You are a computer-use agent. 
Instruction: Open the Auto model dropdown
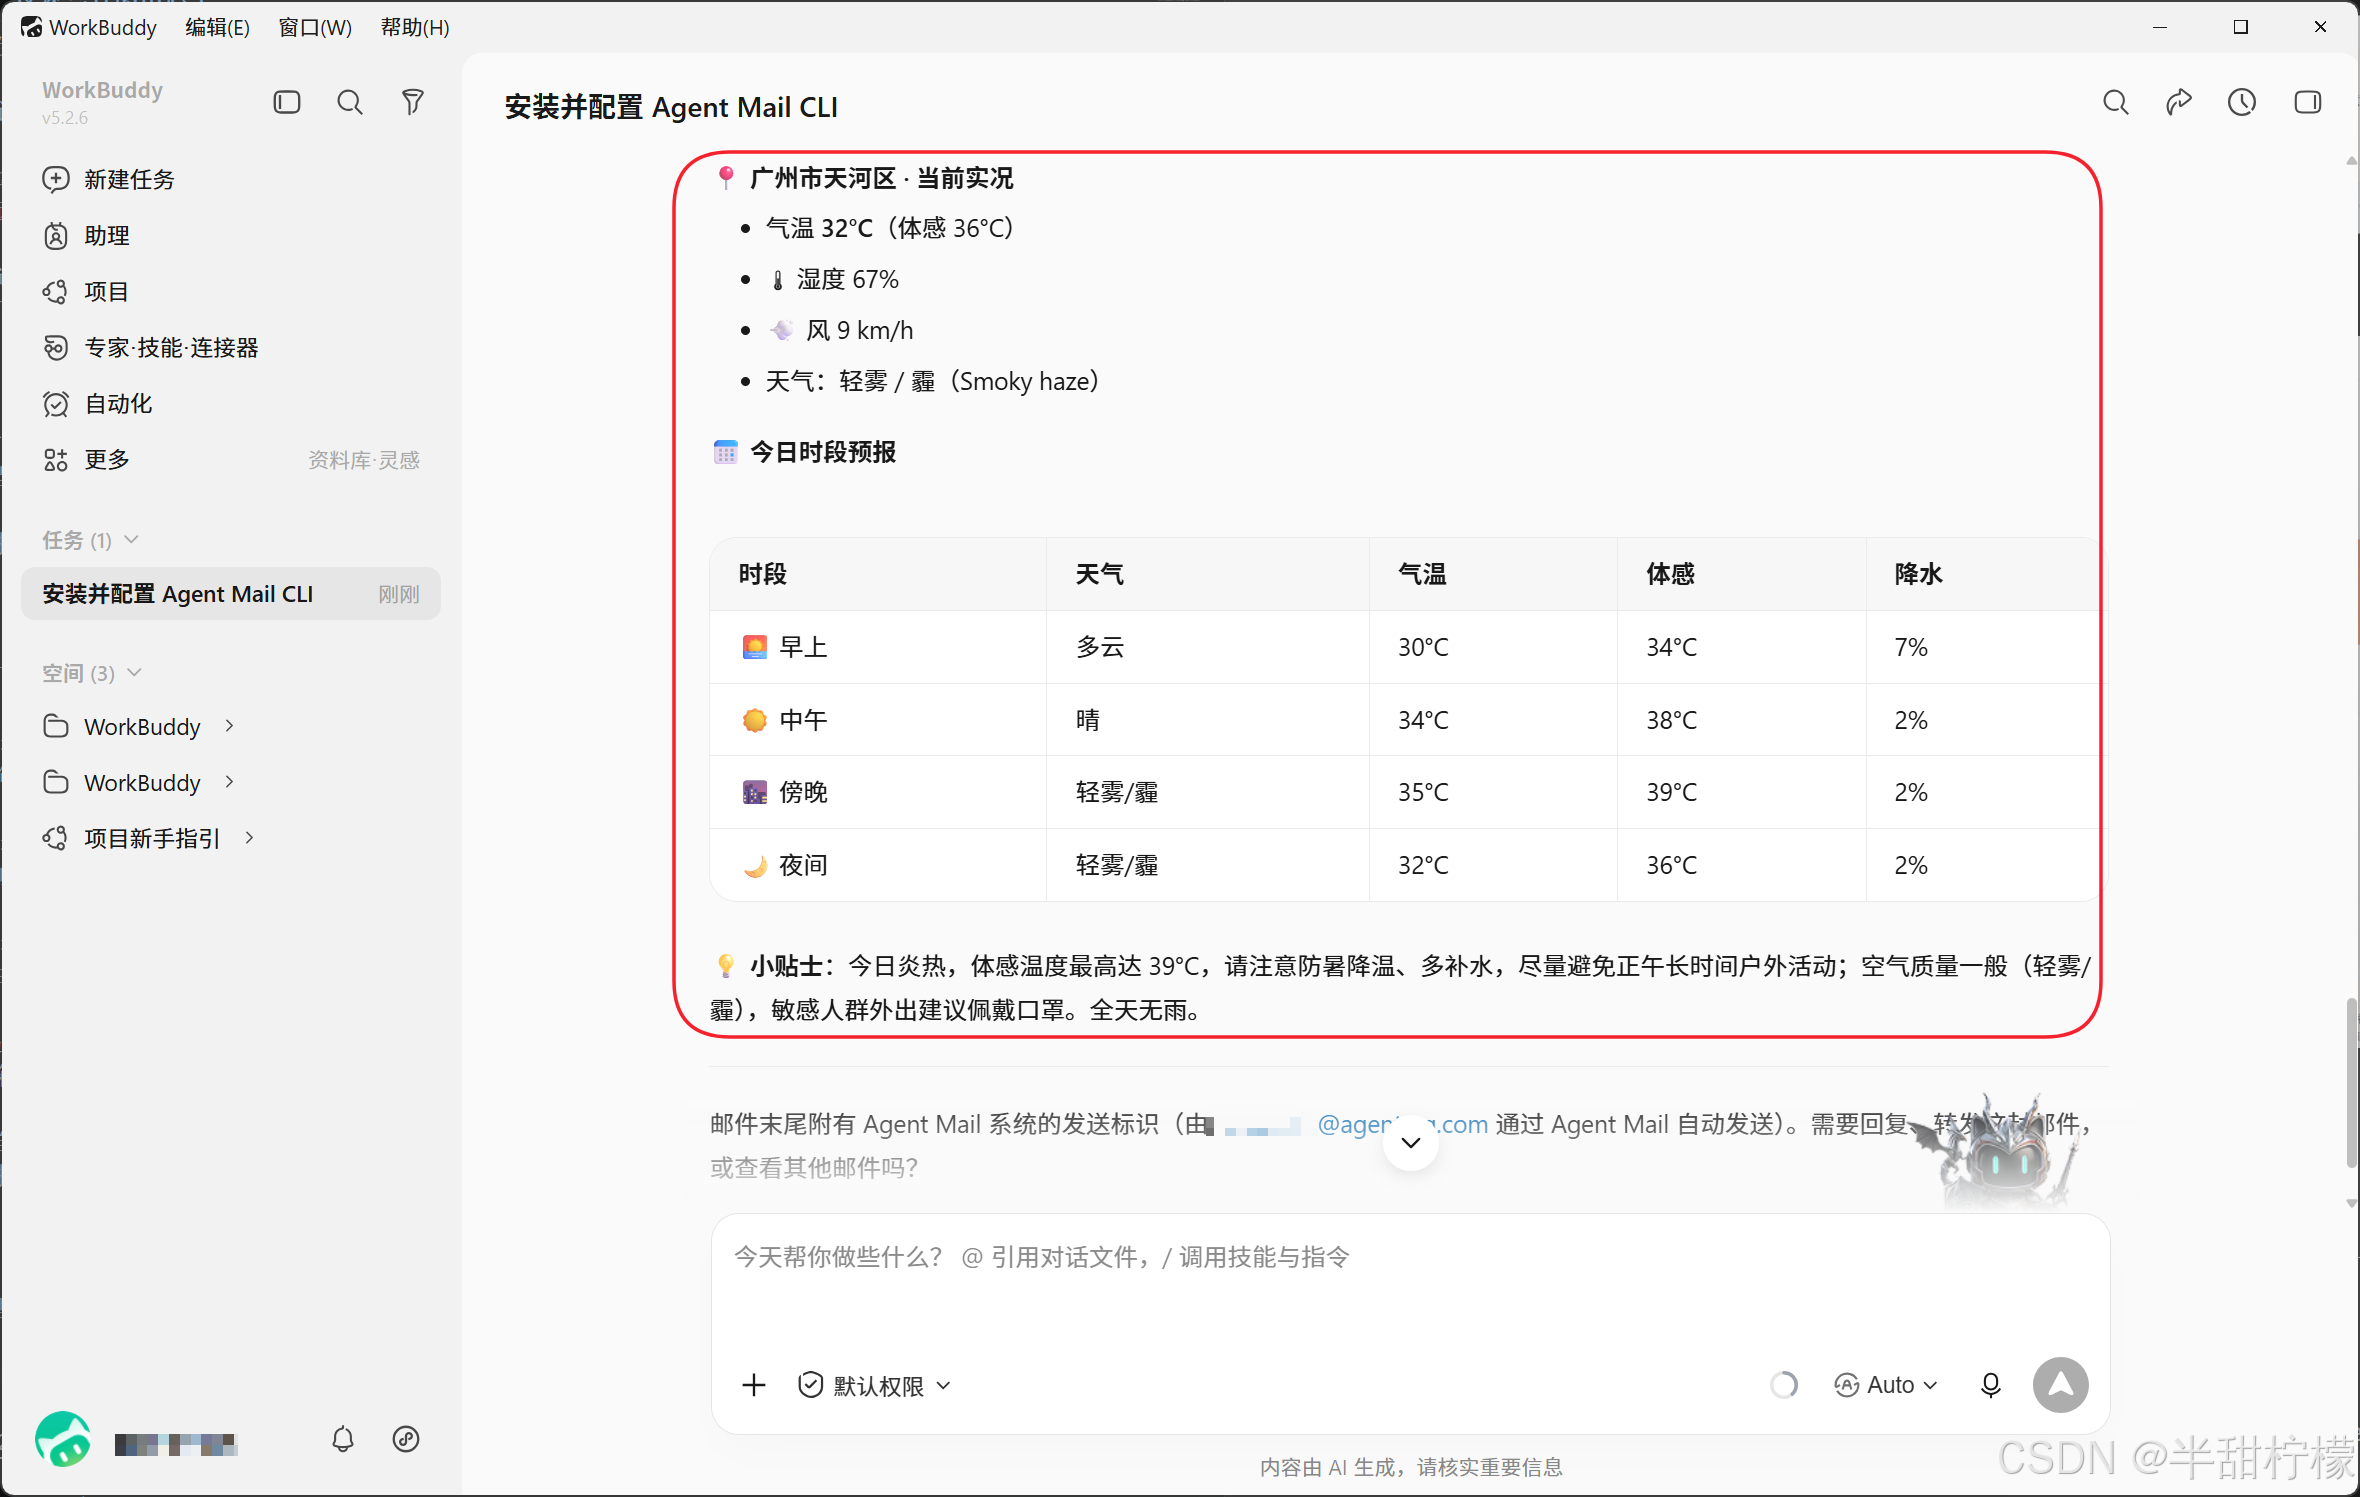(x=1886, y=1385)
